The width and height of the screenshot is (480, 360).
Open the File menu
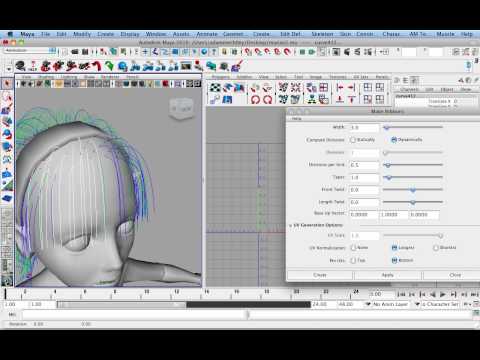click(45, 34)
